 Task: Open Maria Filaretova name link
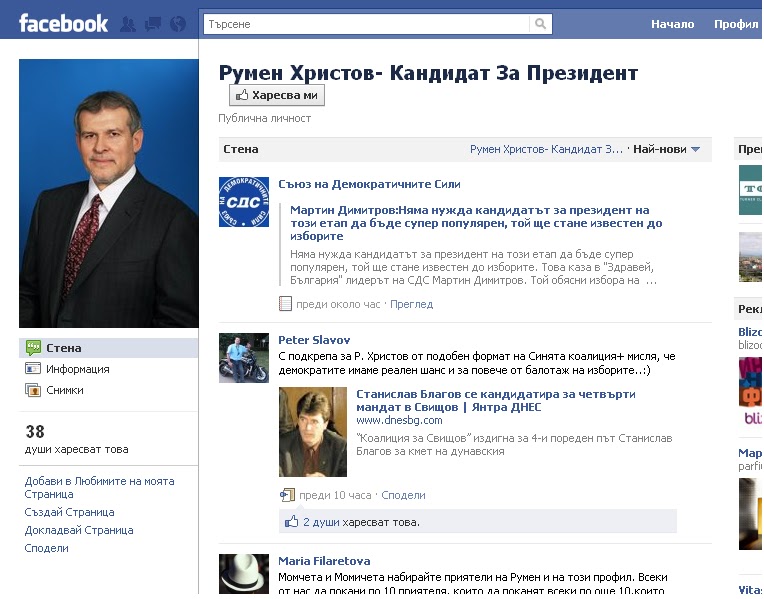[x=324, y=560]
